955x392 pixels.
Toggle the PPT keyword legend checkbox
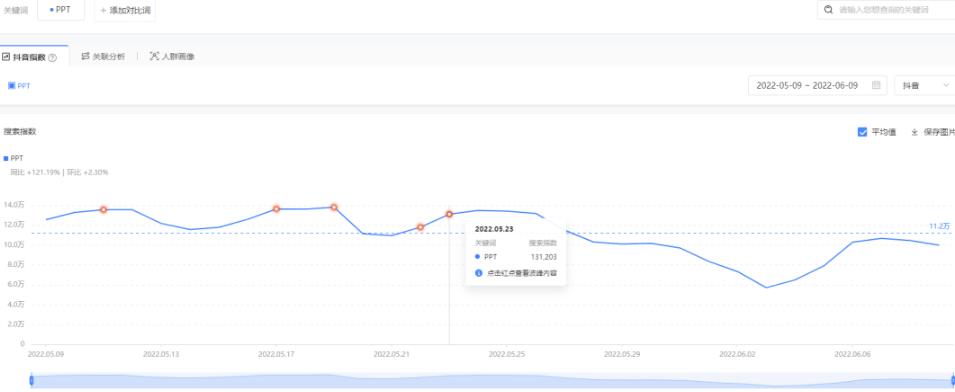11,86
